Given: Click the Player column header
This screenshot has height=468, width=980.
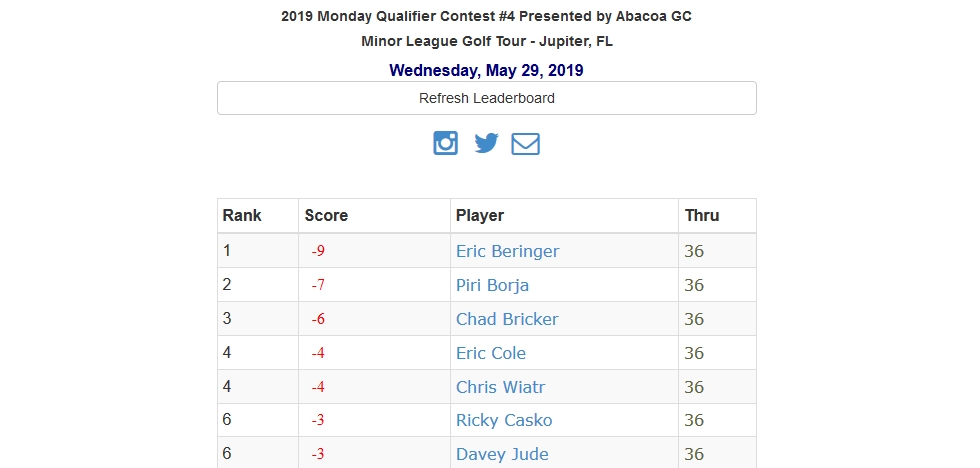Looking at the screenshot, I should 480,216.
